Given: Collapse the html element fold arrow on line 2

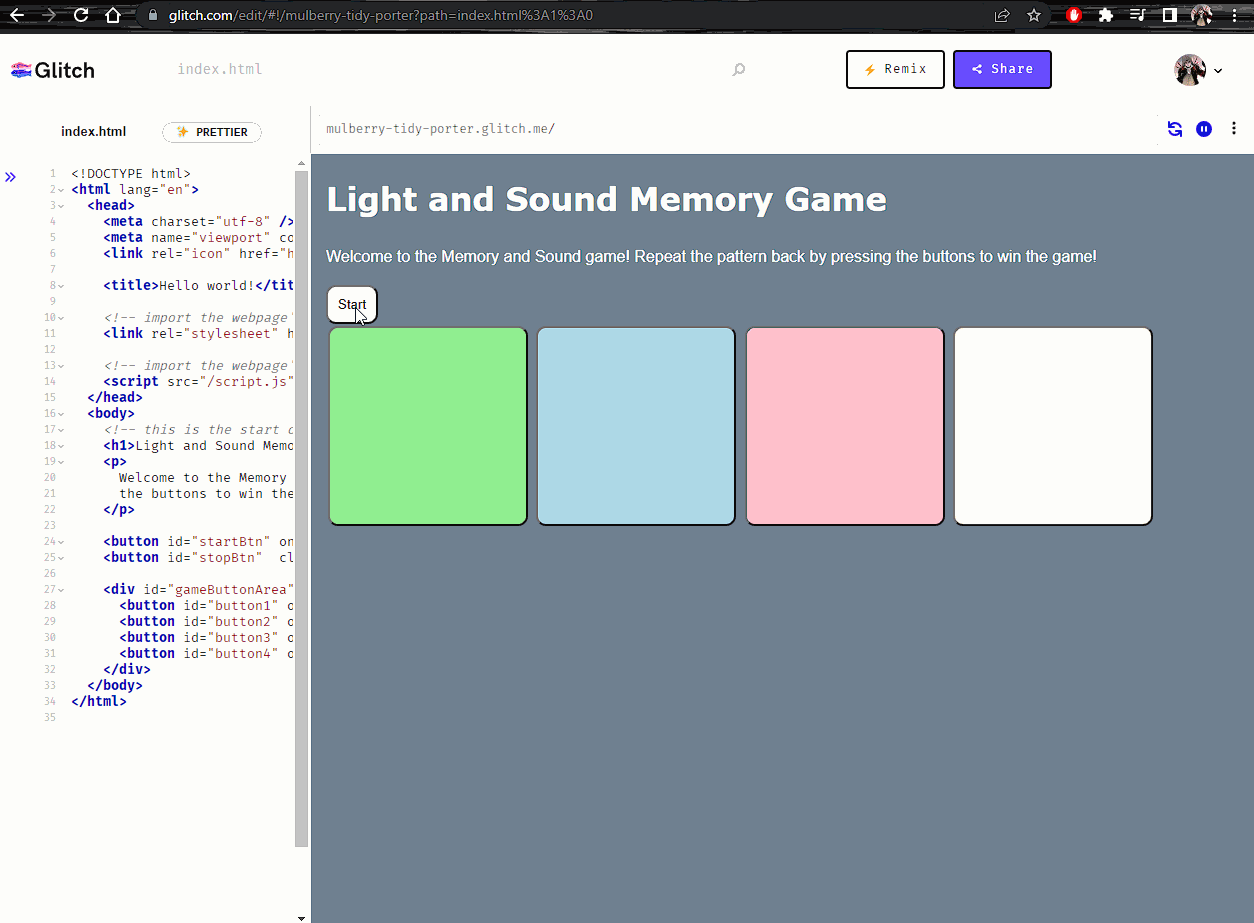Looking at the screenshot, I should point(61,189).
